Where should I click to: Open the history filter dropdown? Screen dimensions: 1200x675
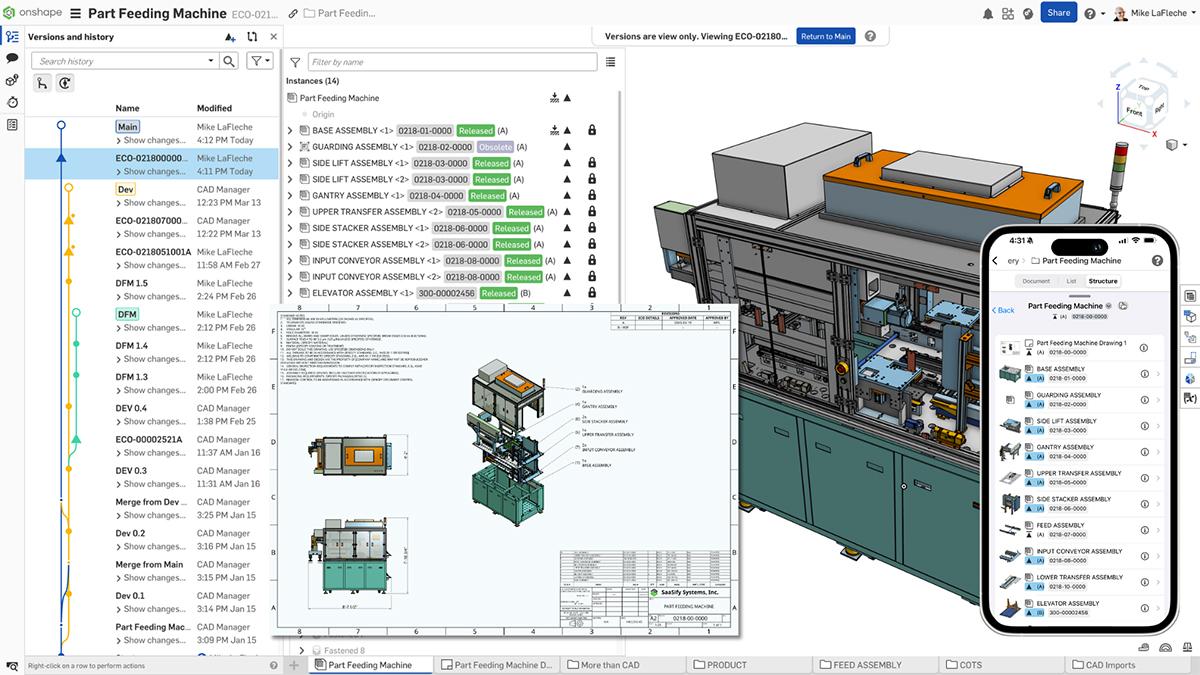click(x=259, y=61)
